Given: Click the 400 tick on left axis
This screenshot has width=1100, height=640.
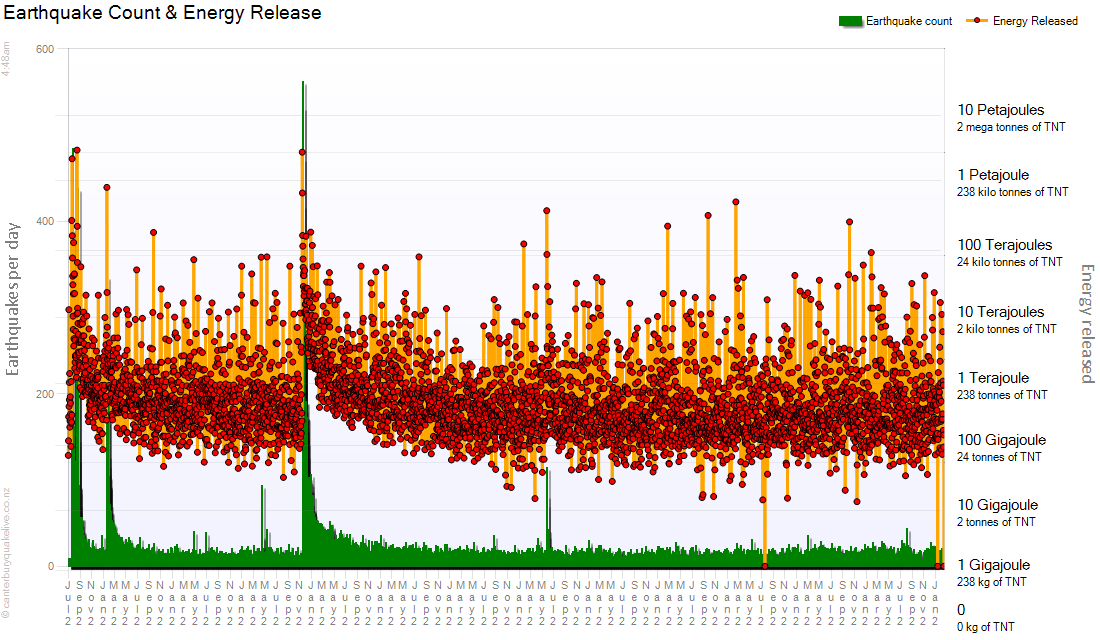Looking at the screenshot, I should tap(45, 221).
